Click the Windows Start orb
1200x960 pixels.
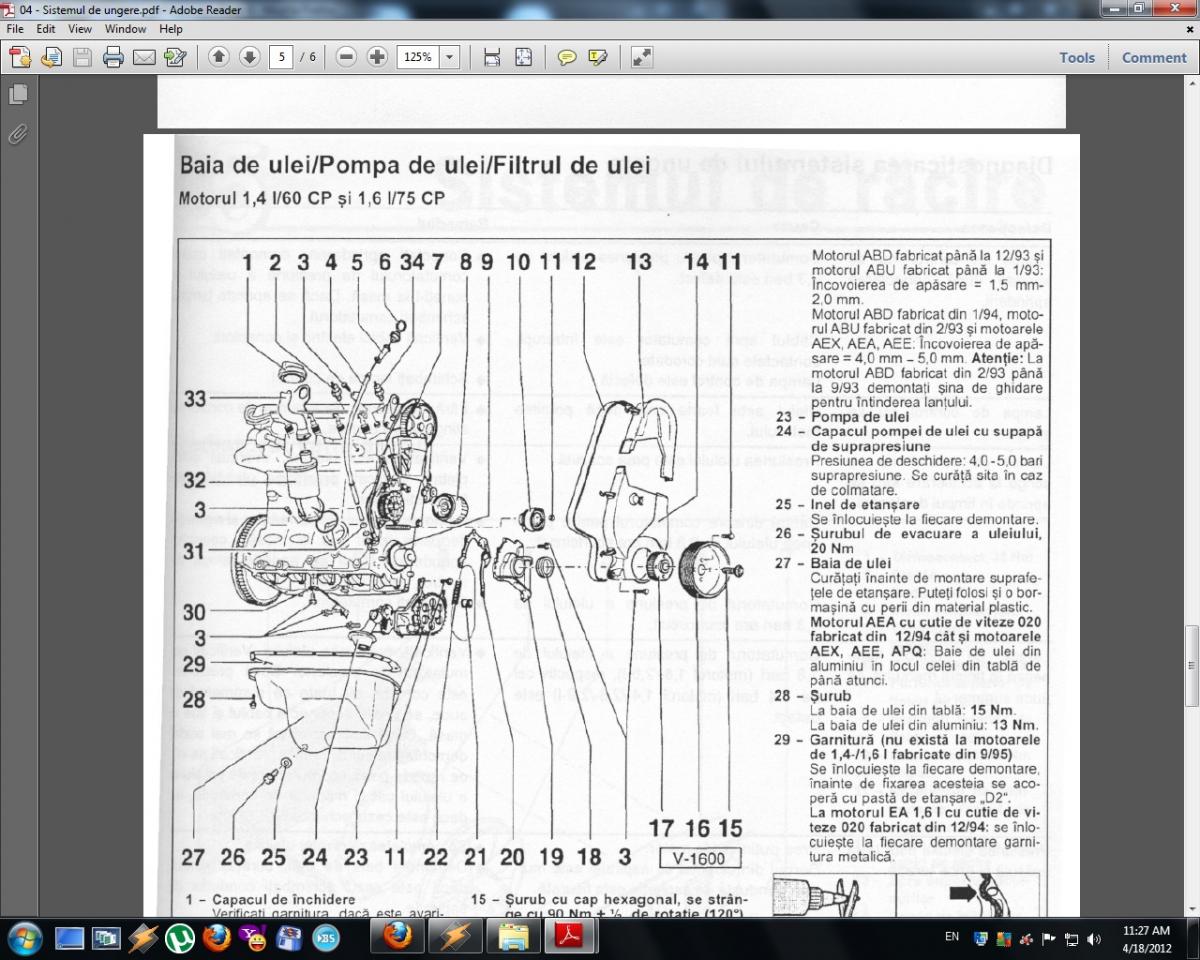click(x=24, y=938)
